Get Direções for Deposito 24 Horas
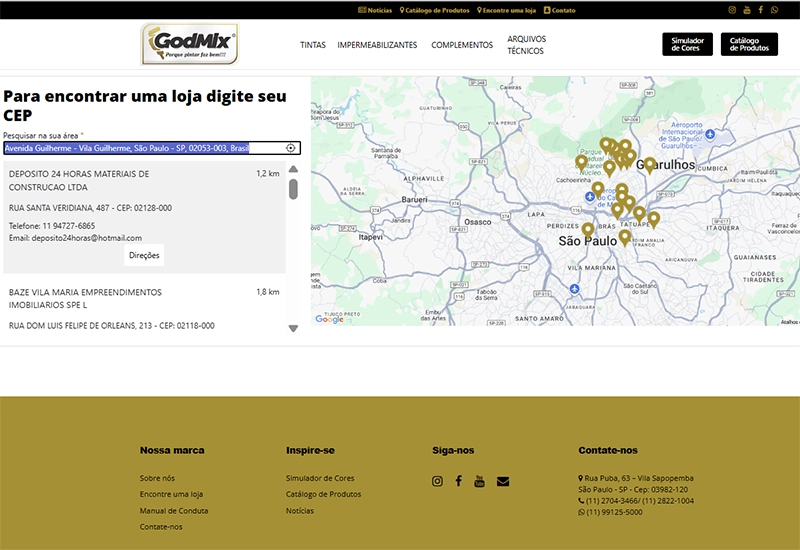 tap(145, 255)
